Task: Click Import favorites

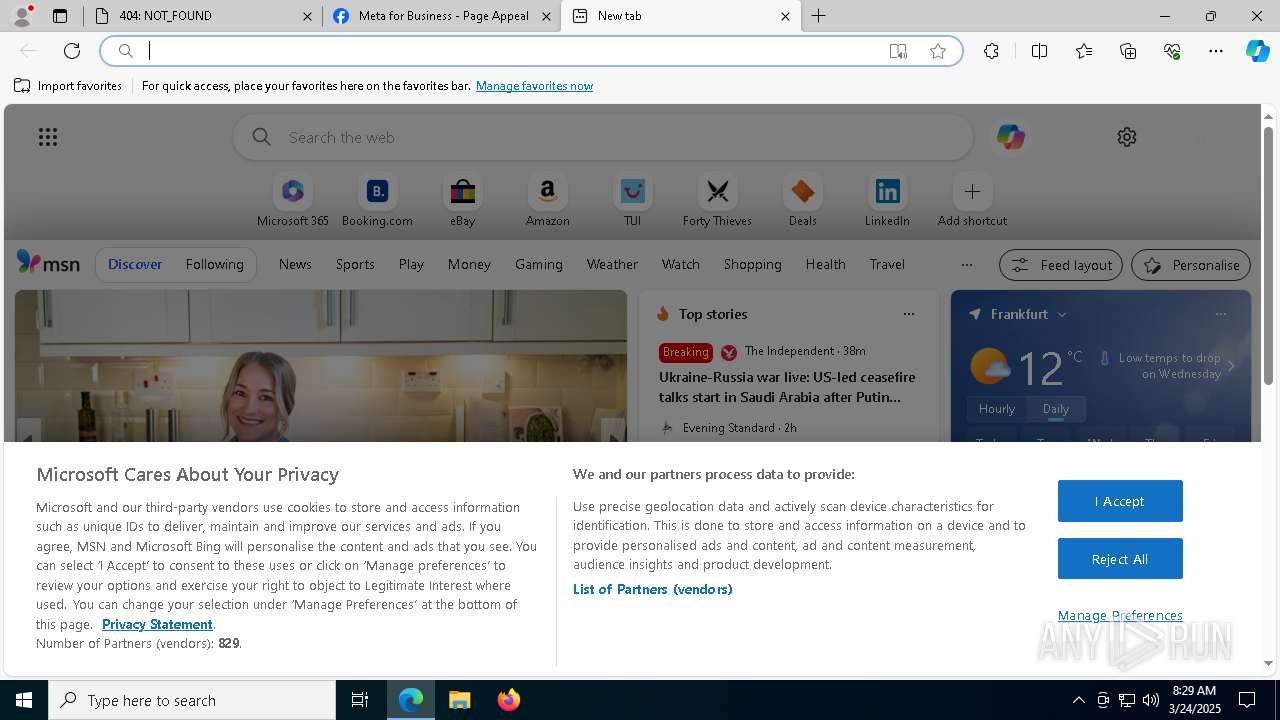Action: (68, 86)
